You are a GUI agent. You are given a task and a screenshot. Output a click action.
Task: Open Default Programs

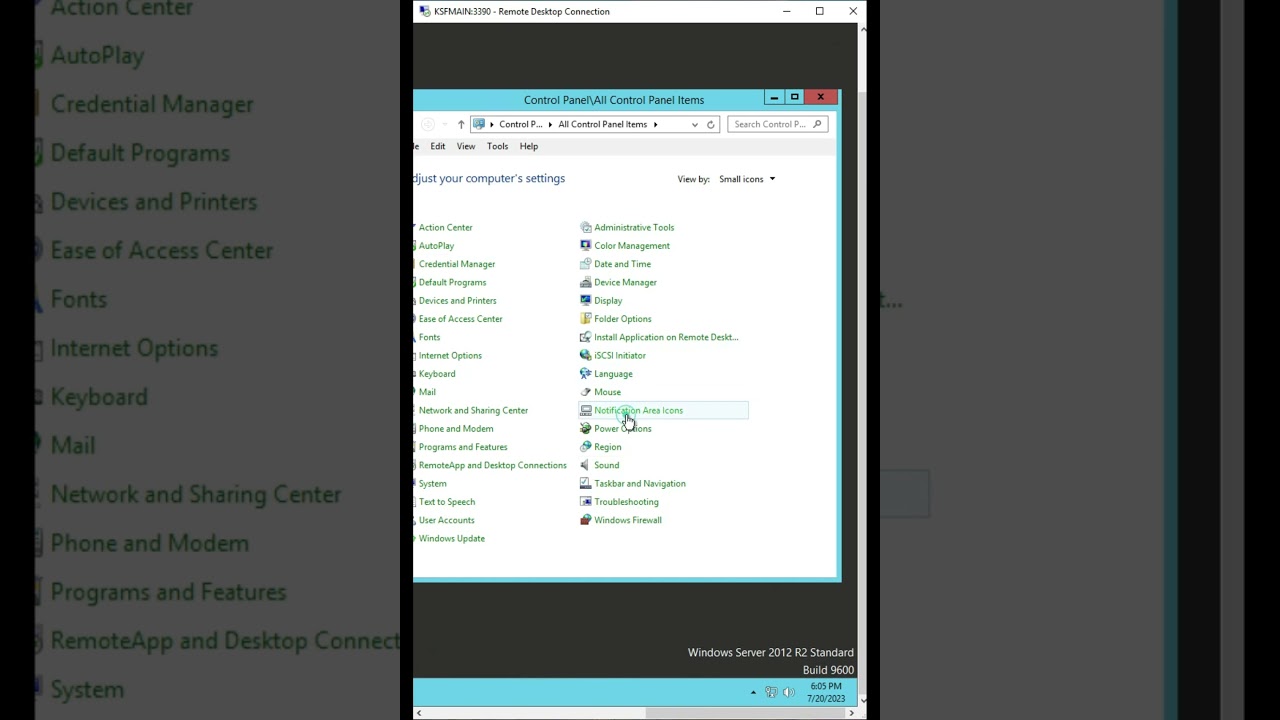(x=453, y=282)
